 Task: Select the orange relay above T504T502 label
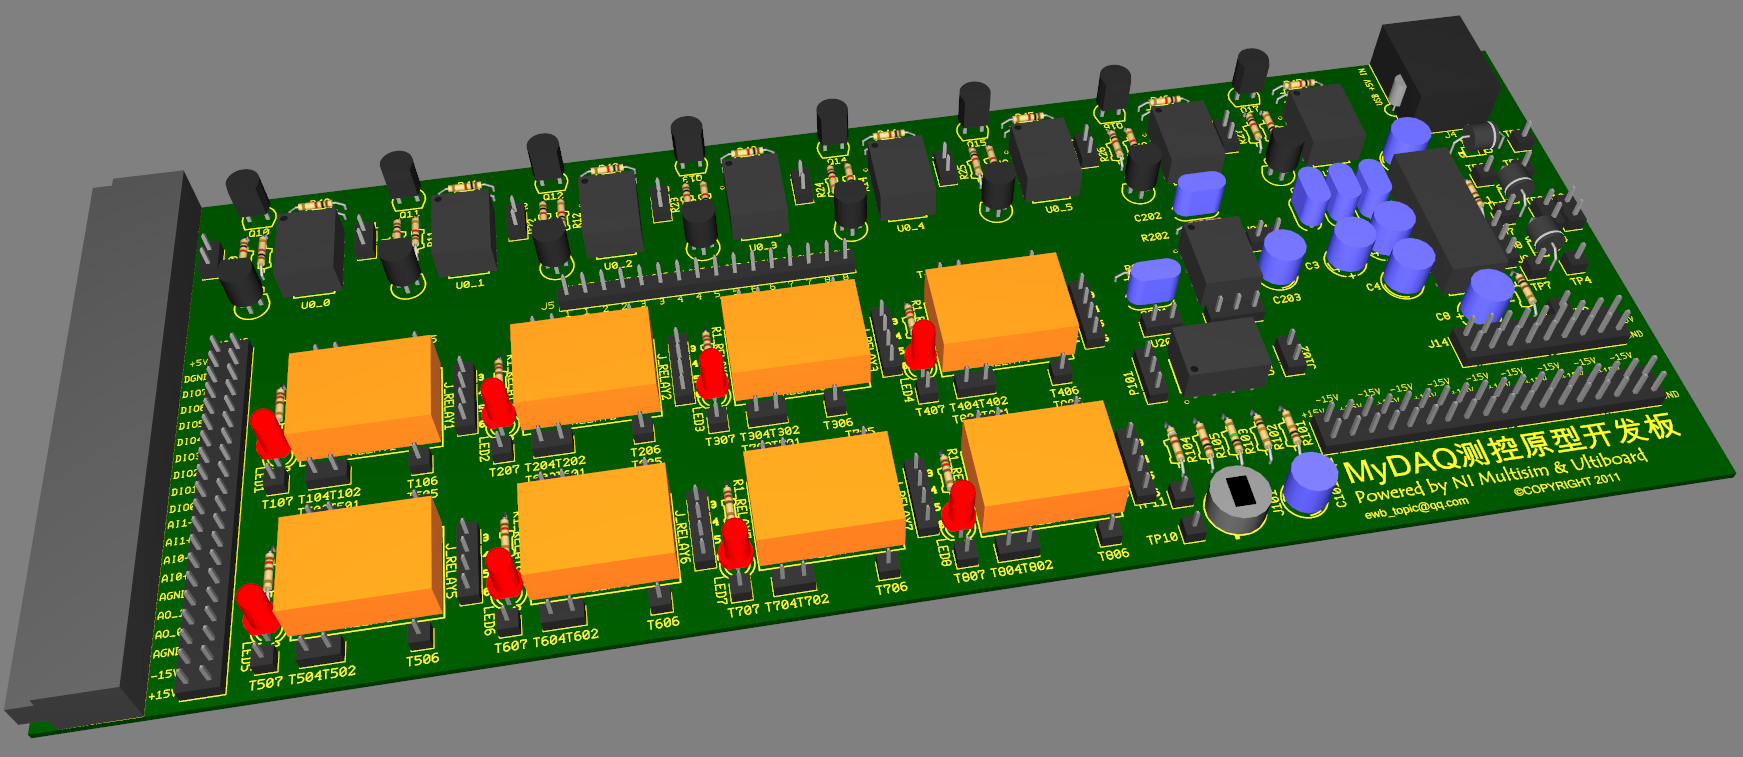click(x=358, y=565)
